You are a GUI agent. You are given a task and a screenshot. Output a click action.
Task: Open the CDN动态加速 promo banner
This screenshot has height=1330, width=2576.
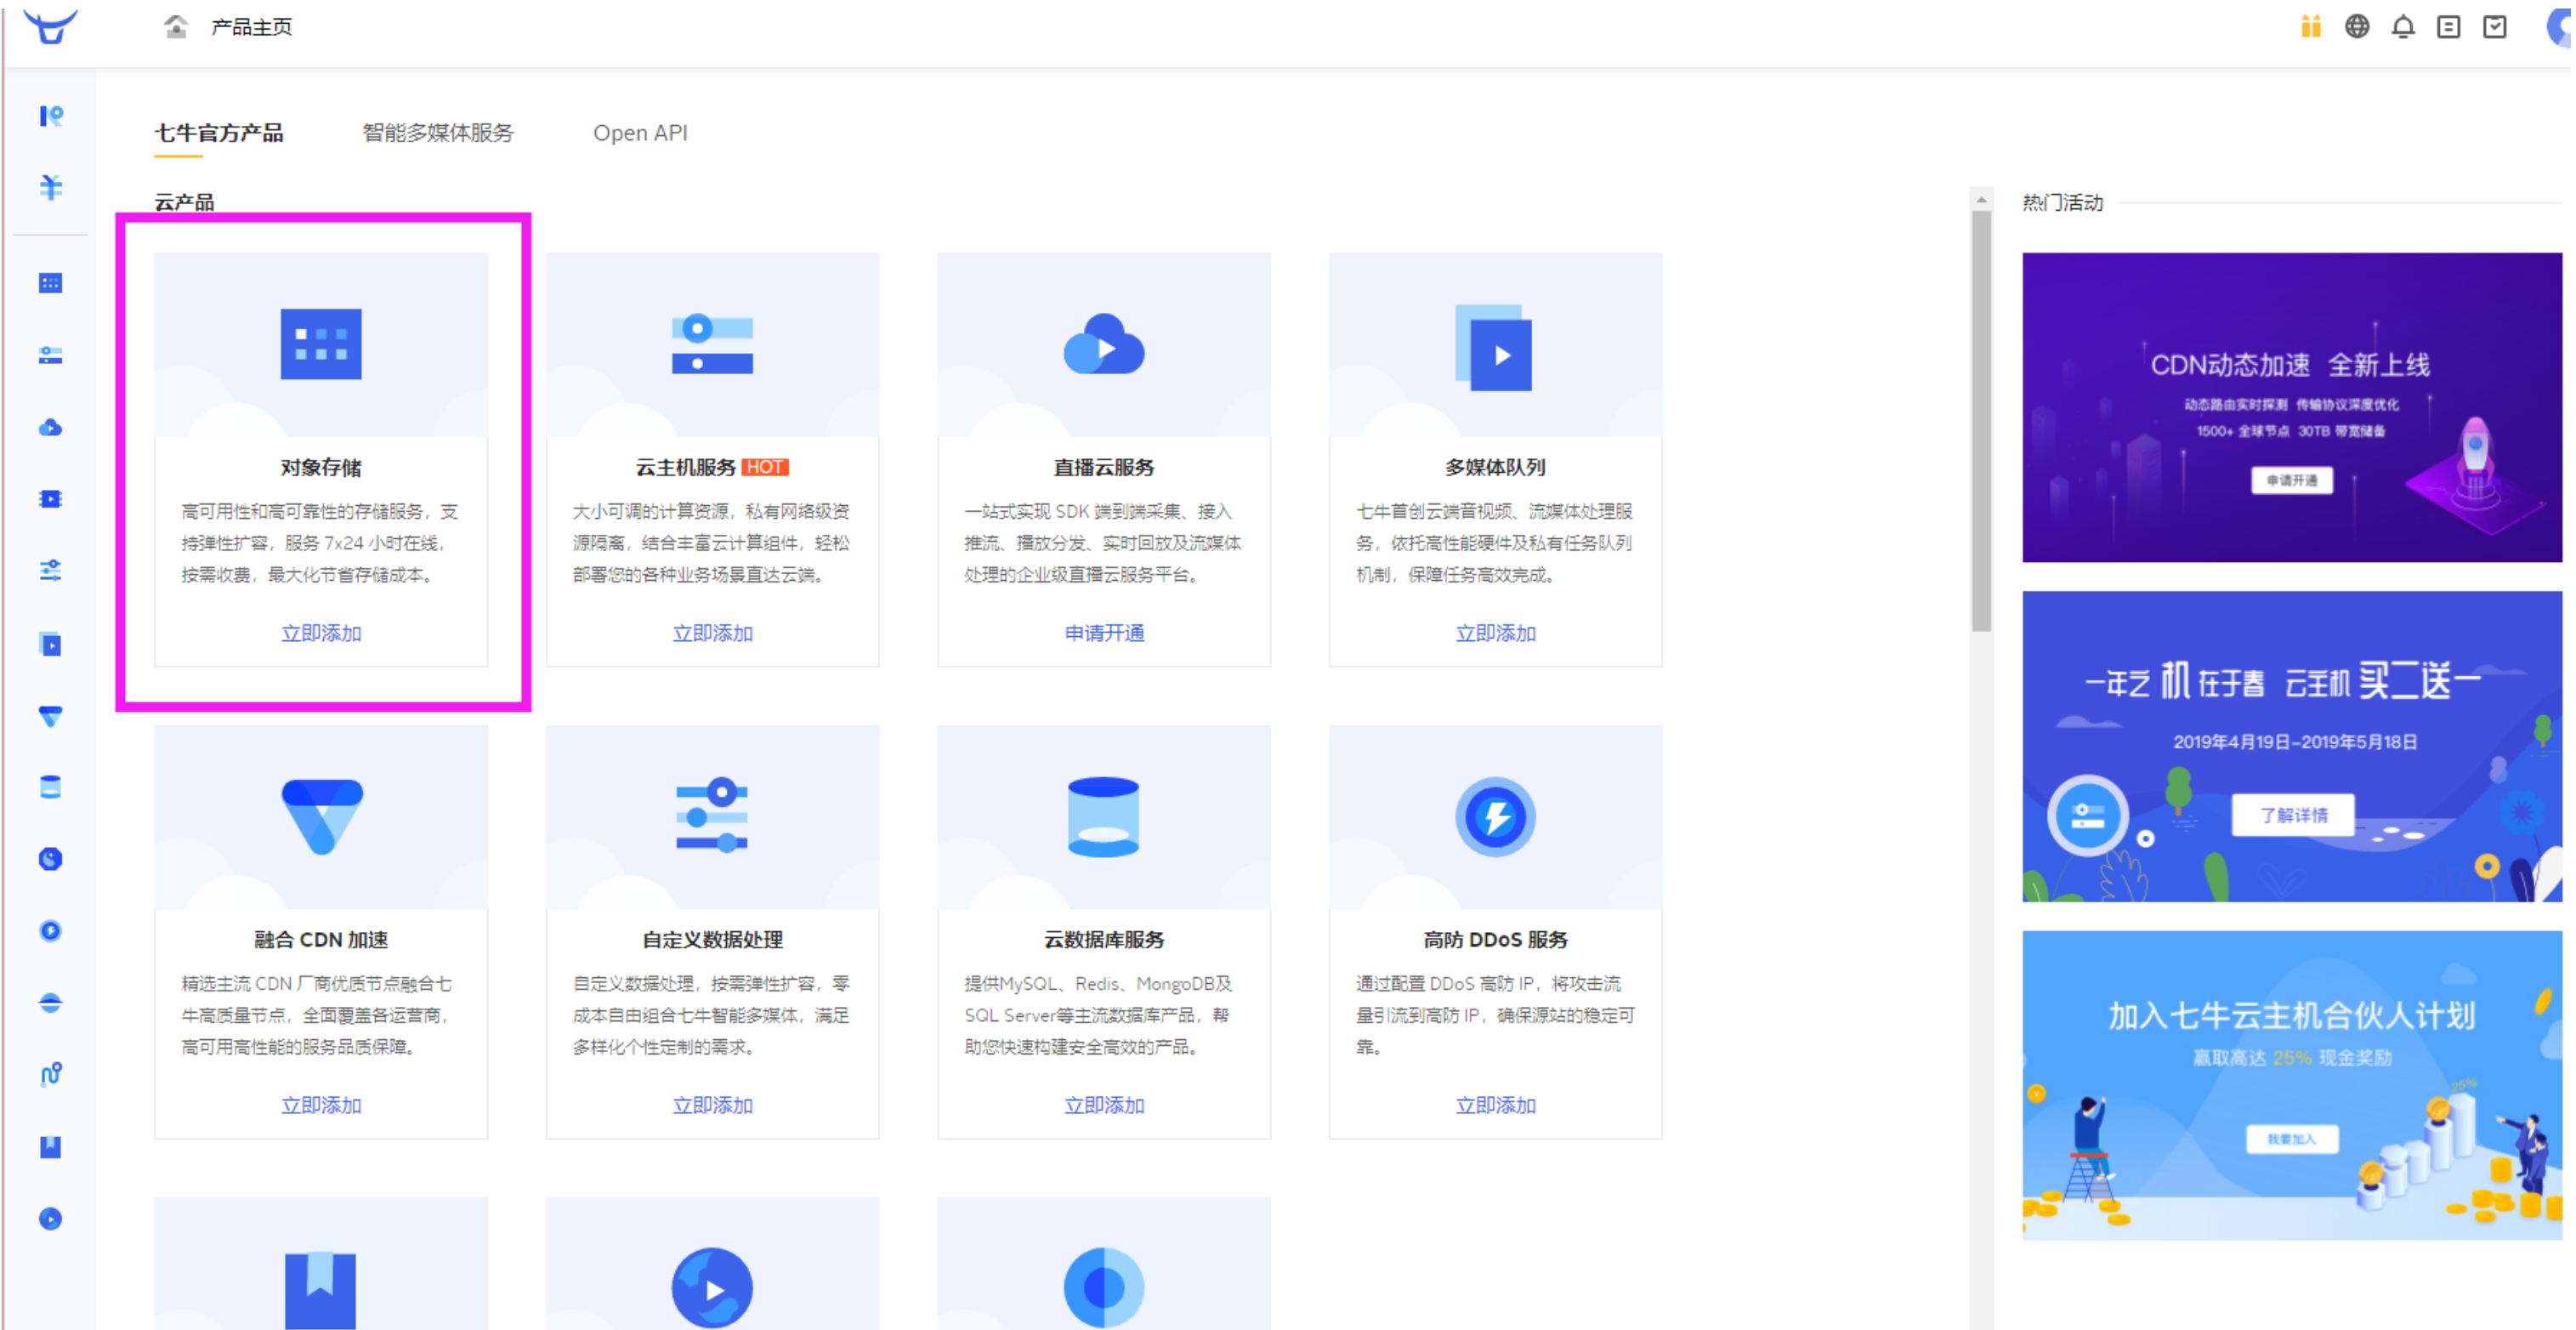pos(2292,407)
